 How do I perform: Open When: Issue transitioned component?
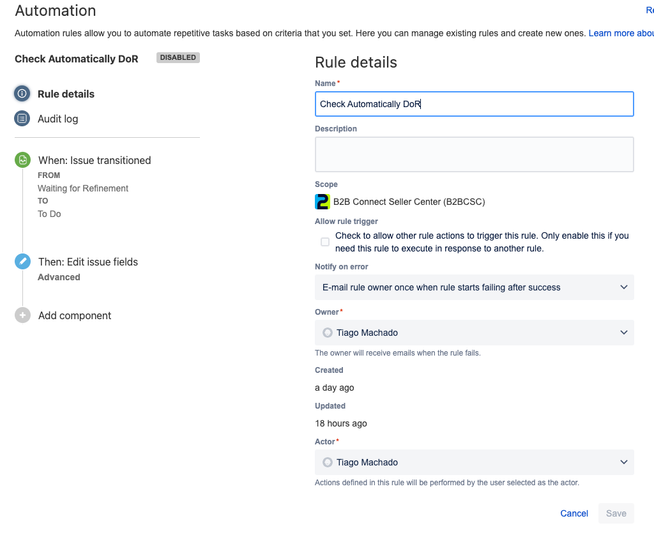95,160
